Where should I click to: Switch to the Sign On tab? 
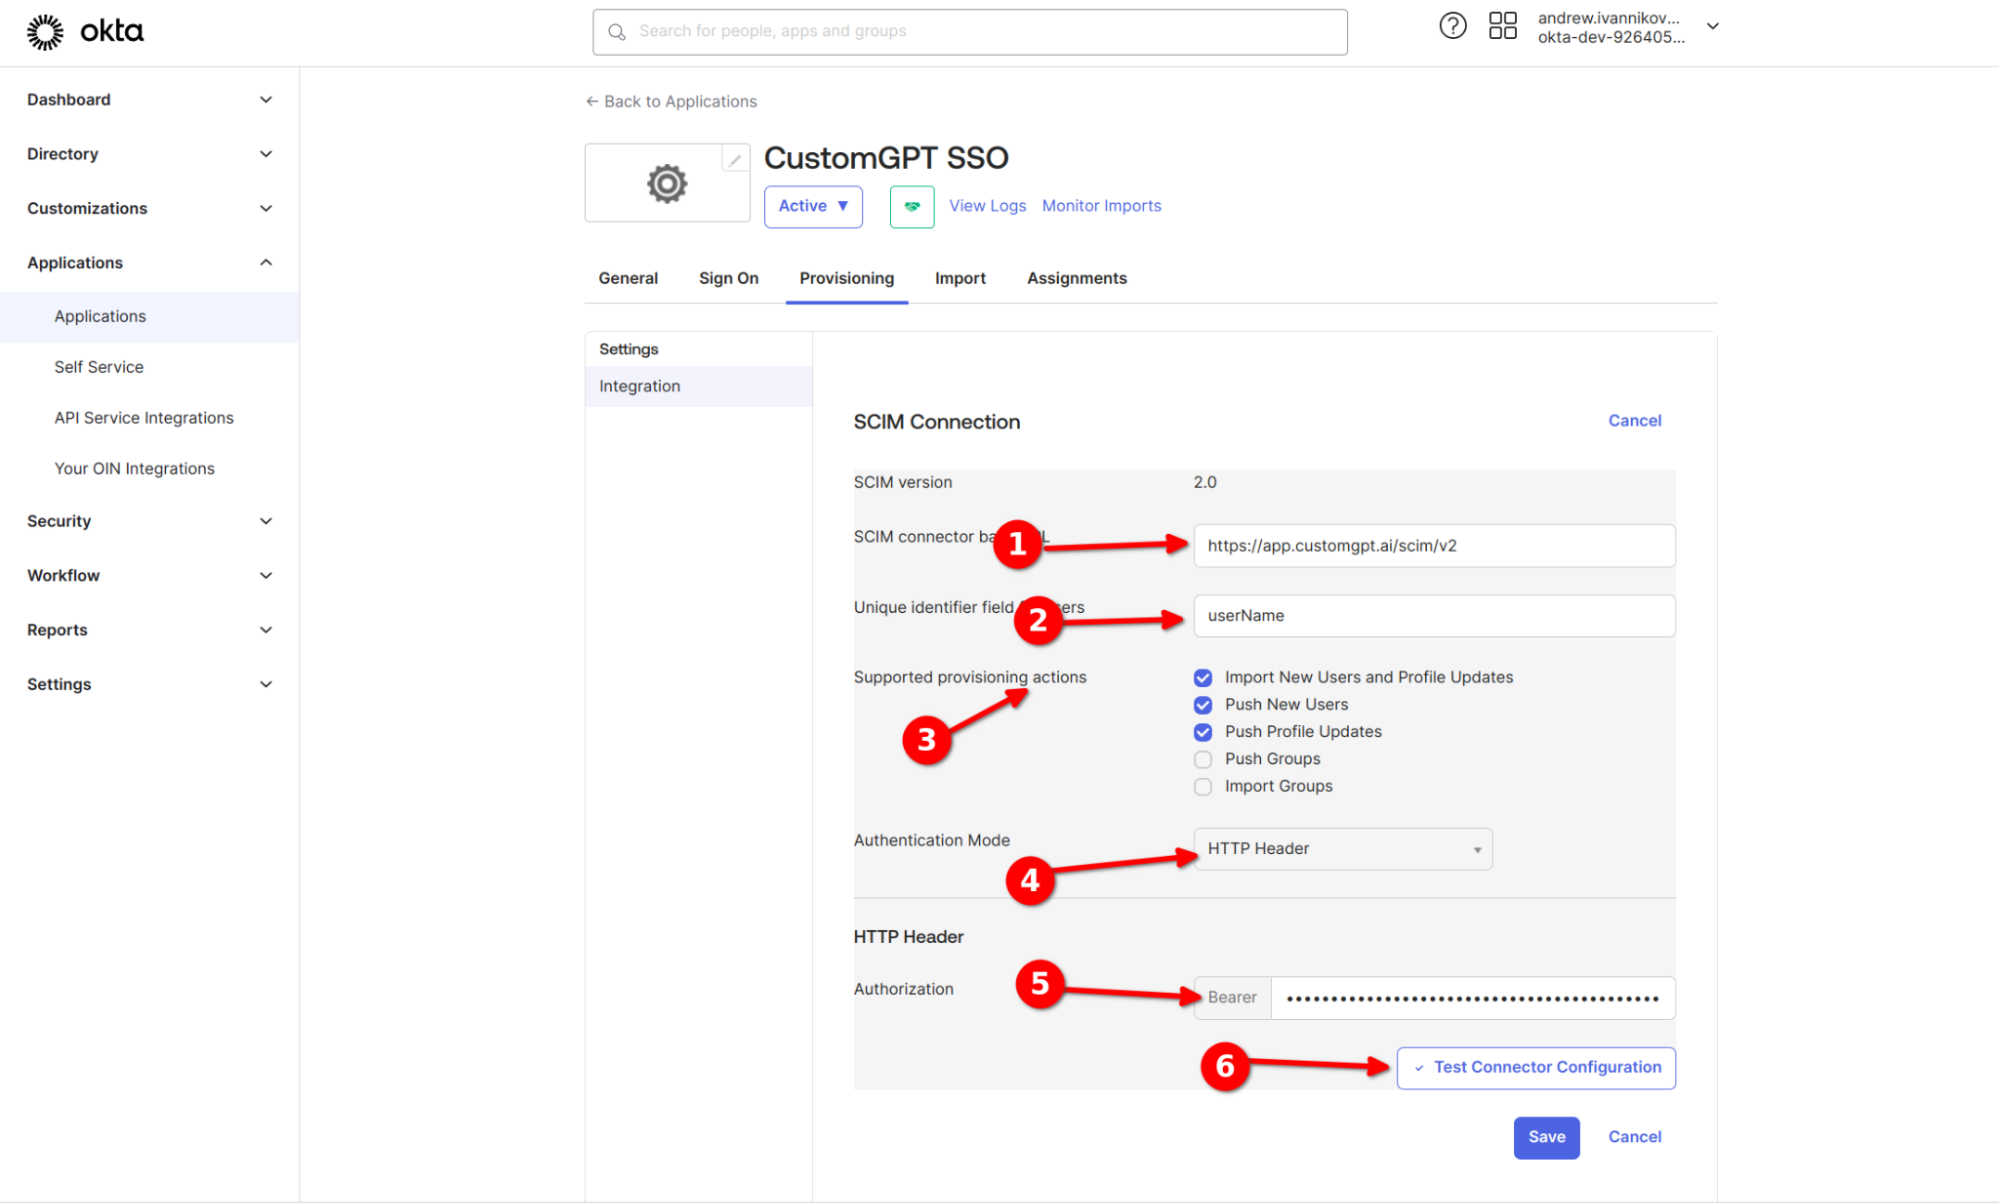[x=728, y=278]
